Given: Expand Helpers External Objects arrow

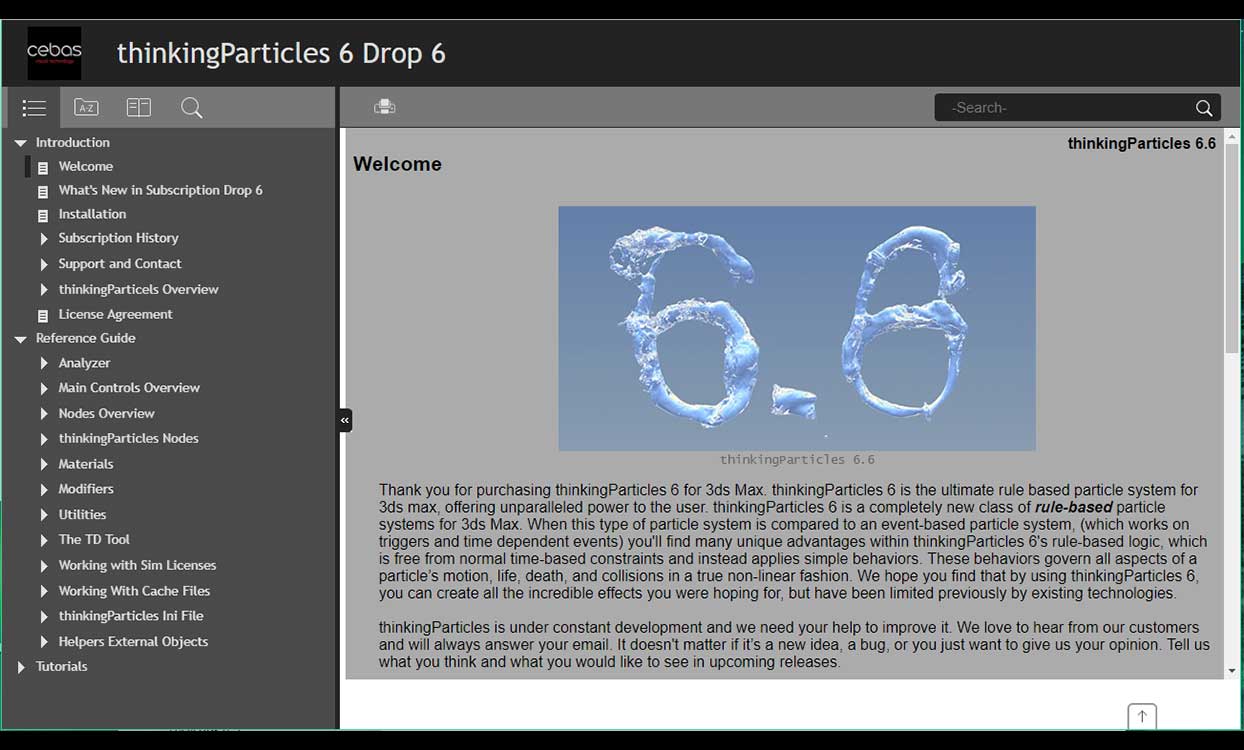Looking at the screenshot, I should [44, 642].
